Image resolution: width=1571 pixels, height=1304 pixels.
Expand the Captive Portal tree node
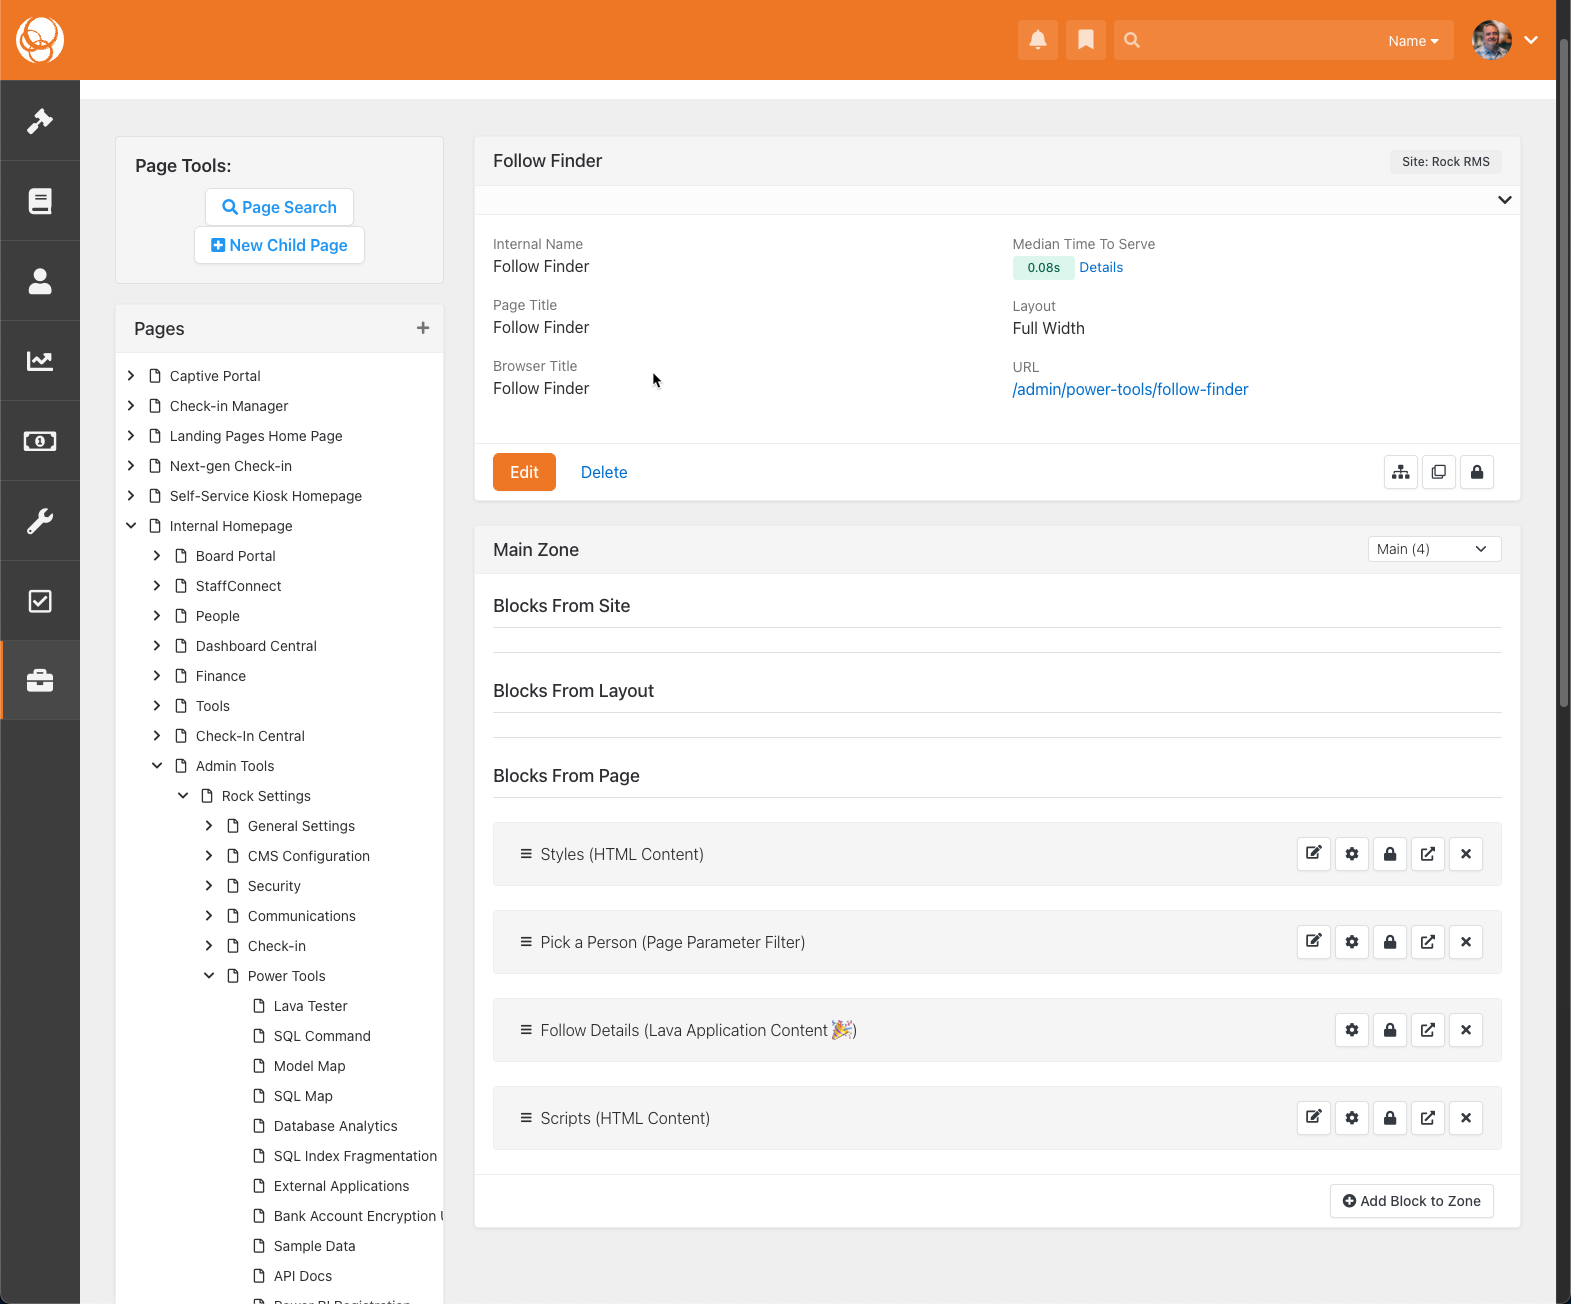131,376
